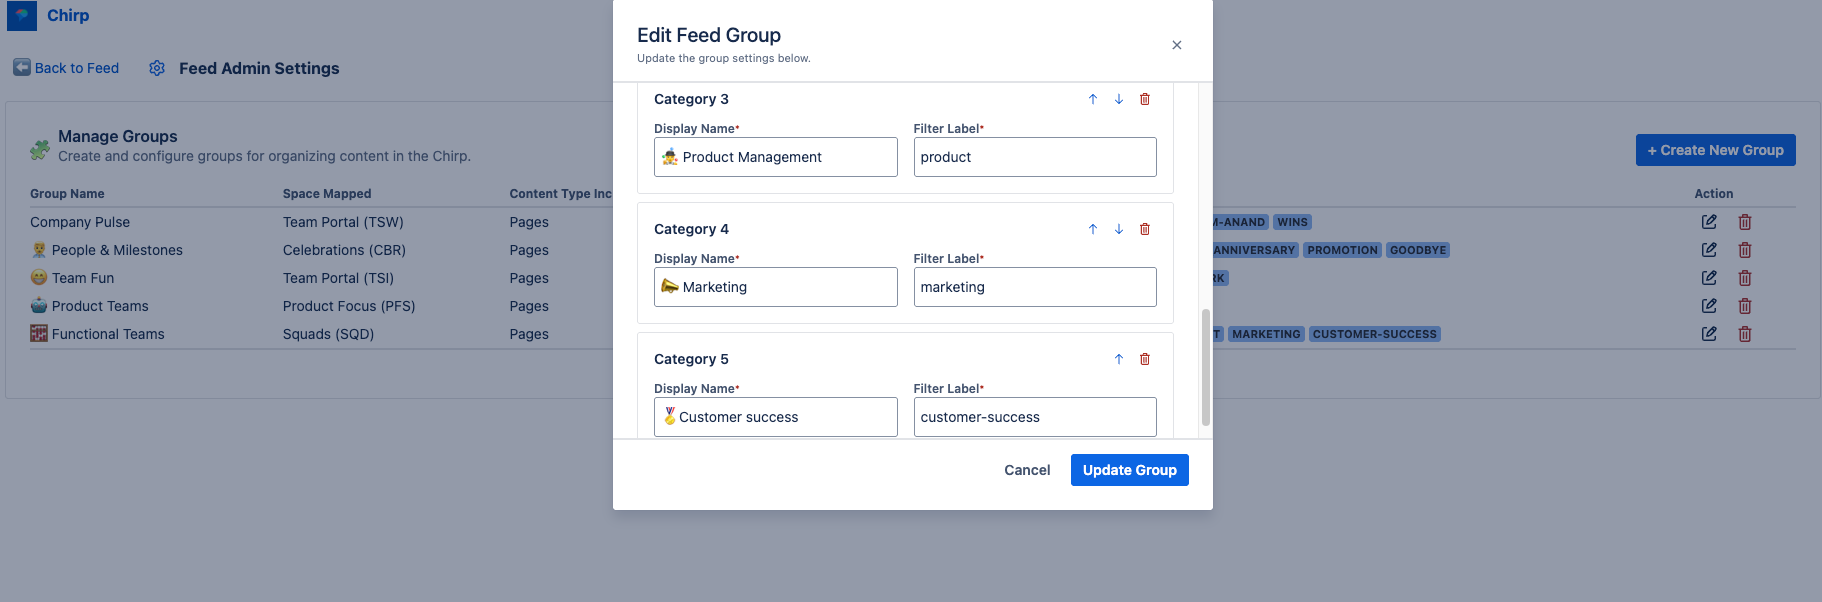The width and height of the screenshot is (1822, 602).
Task: Click the Feed Admin Settings gear icon
Action: pyautogui.click(x=157, y=68)
